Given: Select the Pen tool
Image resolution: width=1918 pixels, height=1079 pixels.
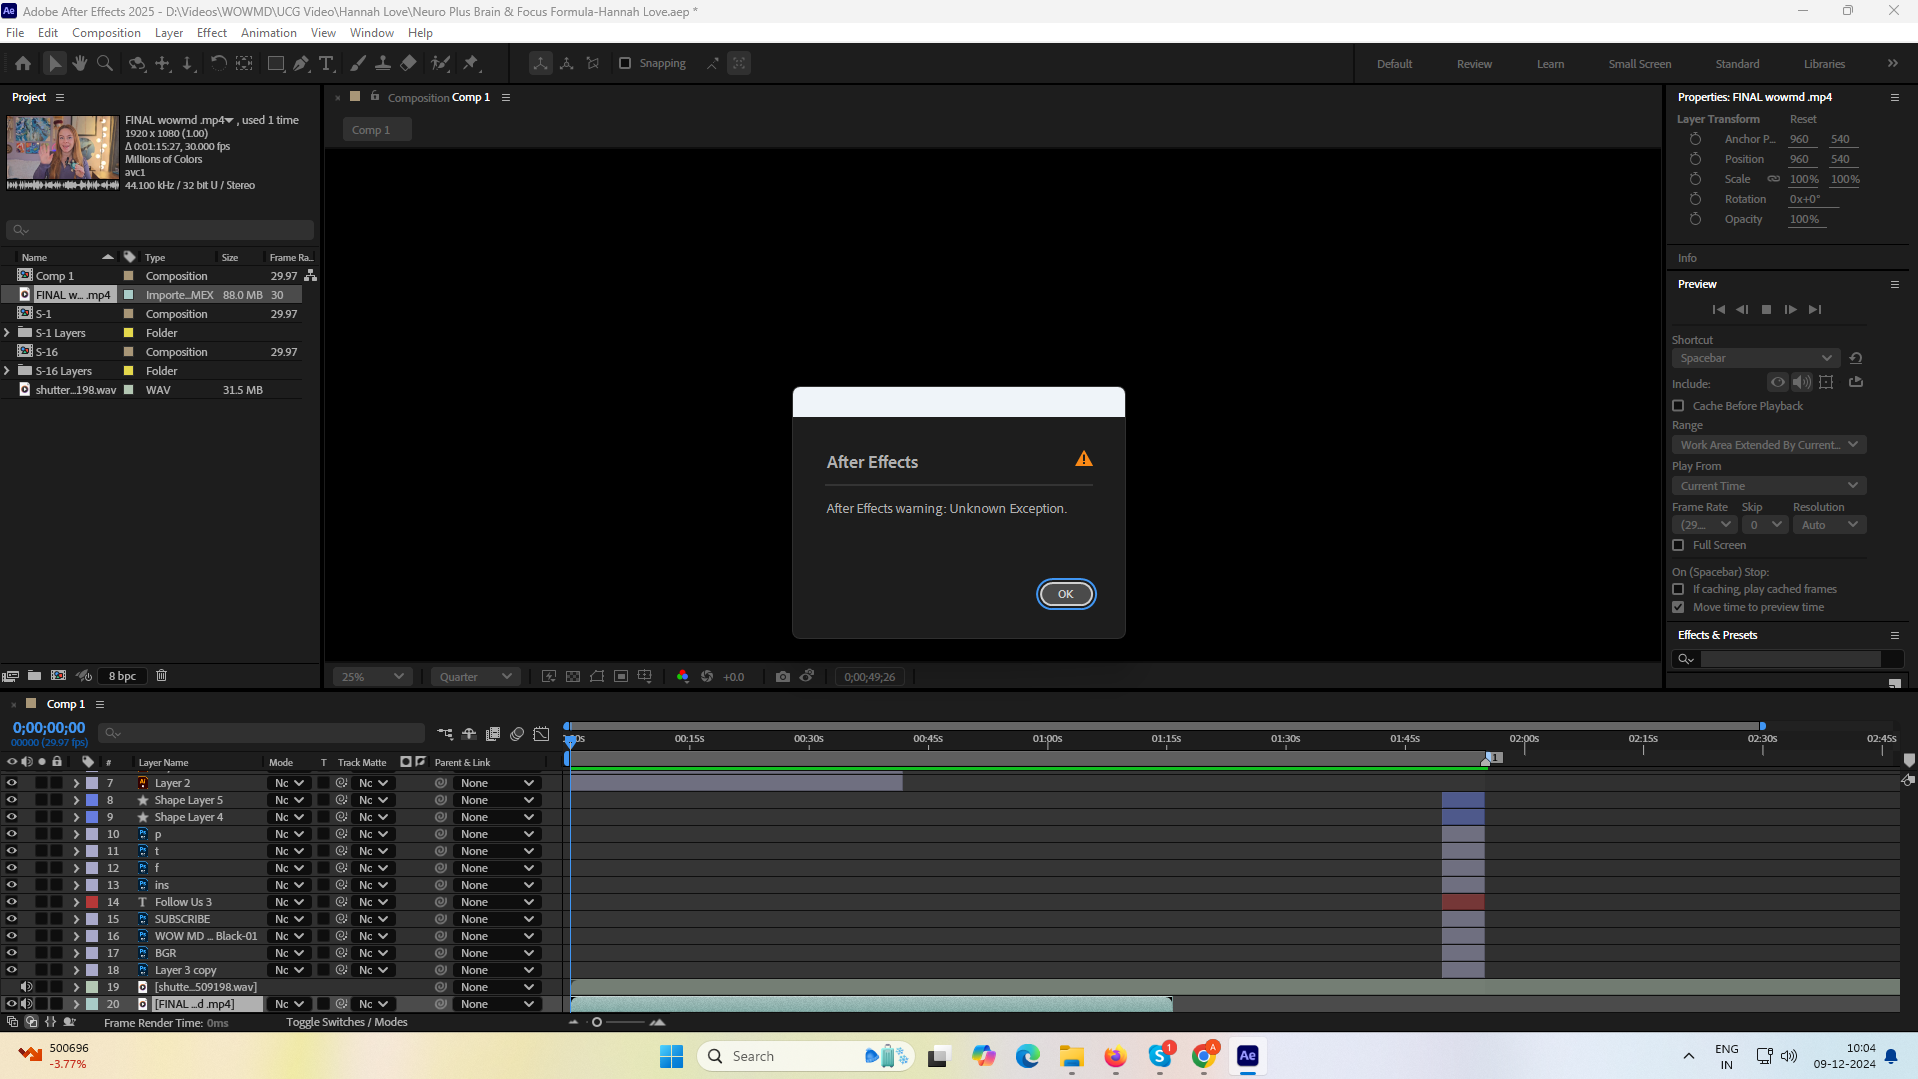Looking at the screenshot, I should tap(301, 63).
